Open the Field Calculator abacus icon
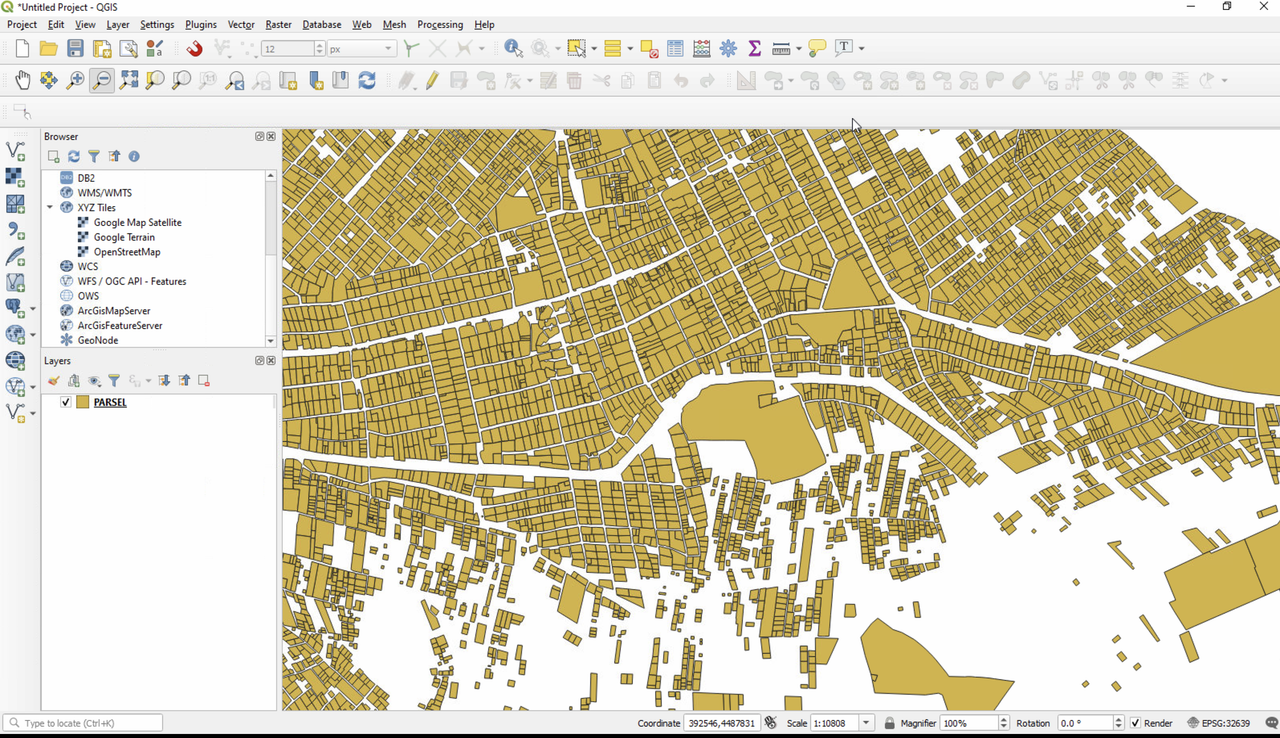 [x=702, y=48]
